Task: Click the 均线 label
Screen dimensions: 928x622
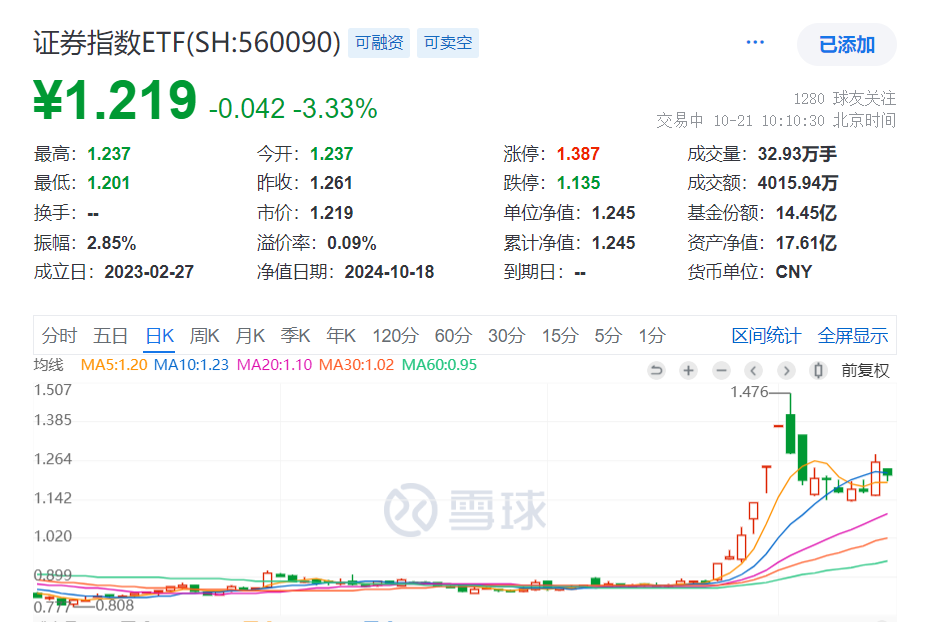Action: (x=49, y=365)
